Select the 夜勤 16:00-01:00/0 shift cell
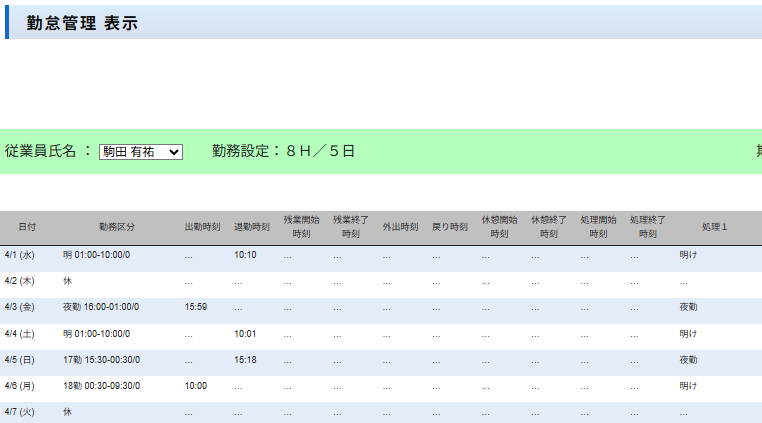 [x=101, y=307]
